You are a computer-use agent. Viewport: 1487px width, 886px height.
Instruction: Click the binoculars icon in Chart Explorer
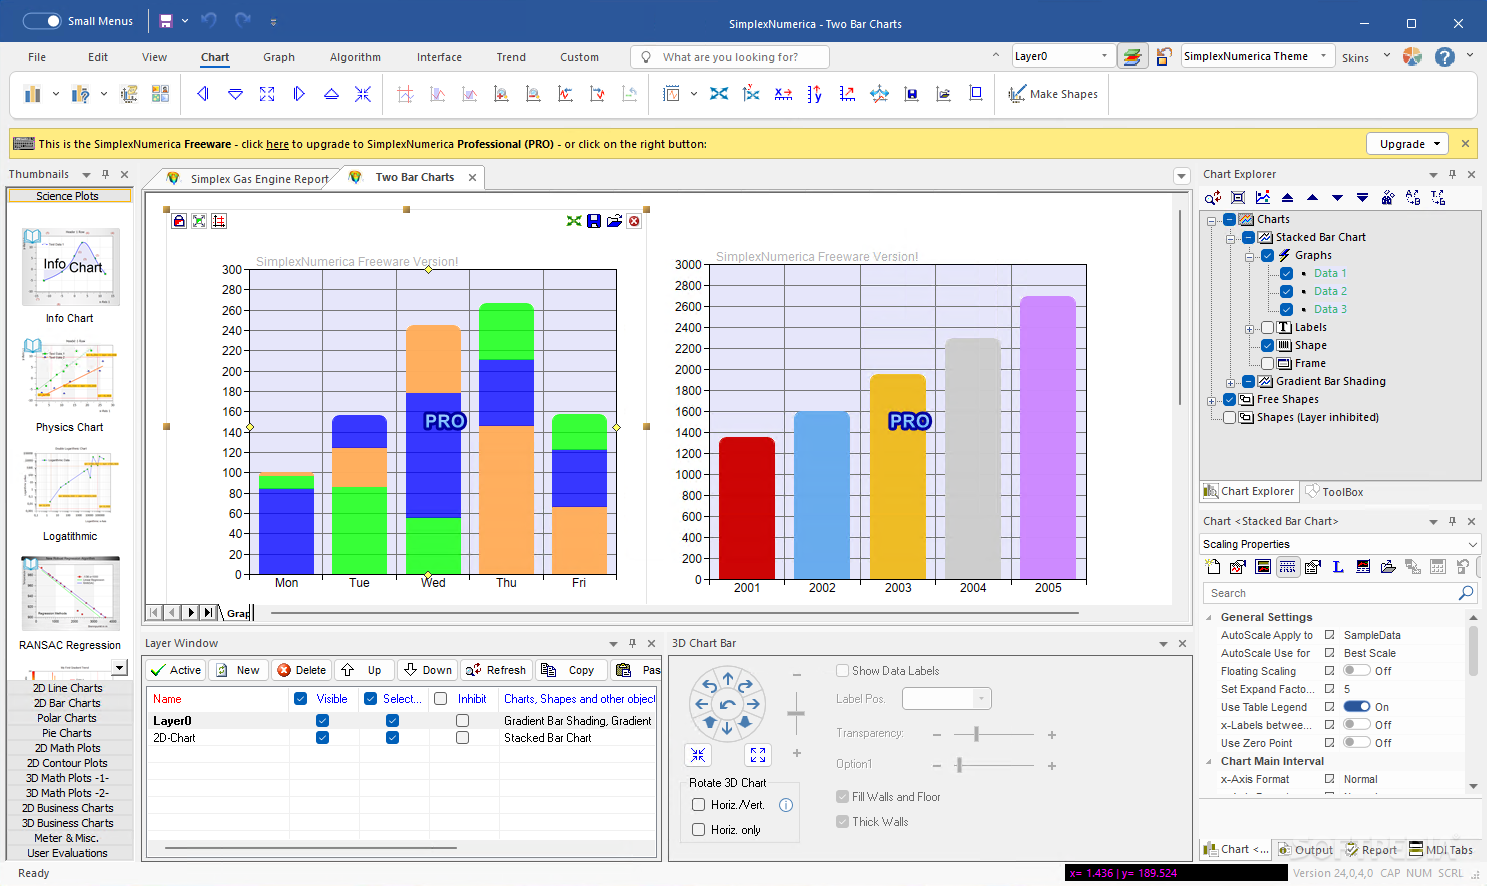point(1388,198)
